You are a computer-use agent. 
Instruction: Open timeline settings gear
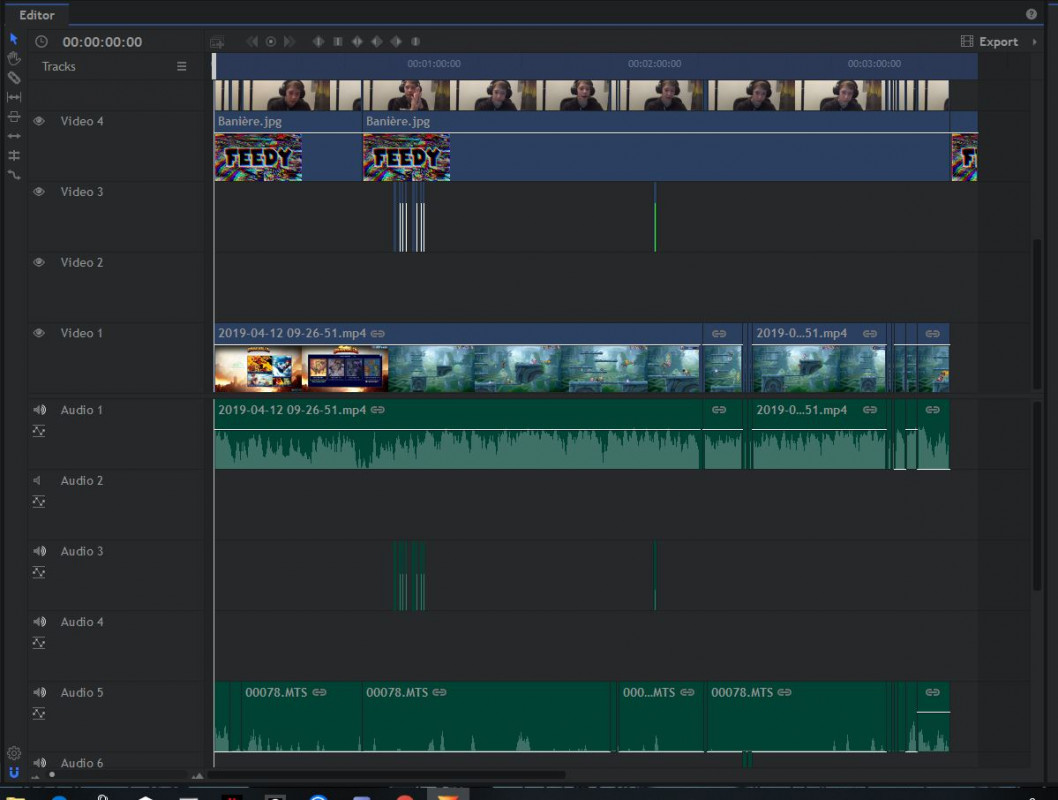pos(13,753)
